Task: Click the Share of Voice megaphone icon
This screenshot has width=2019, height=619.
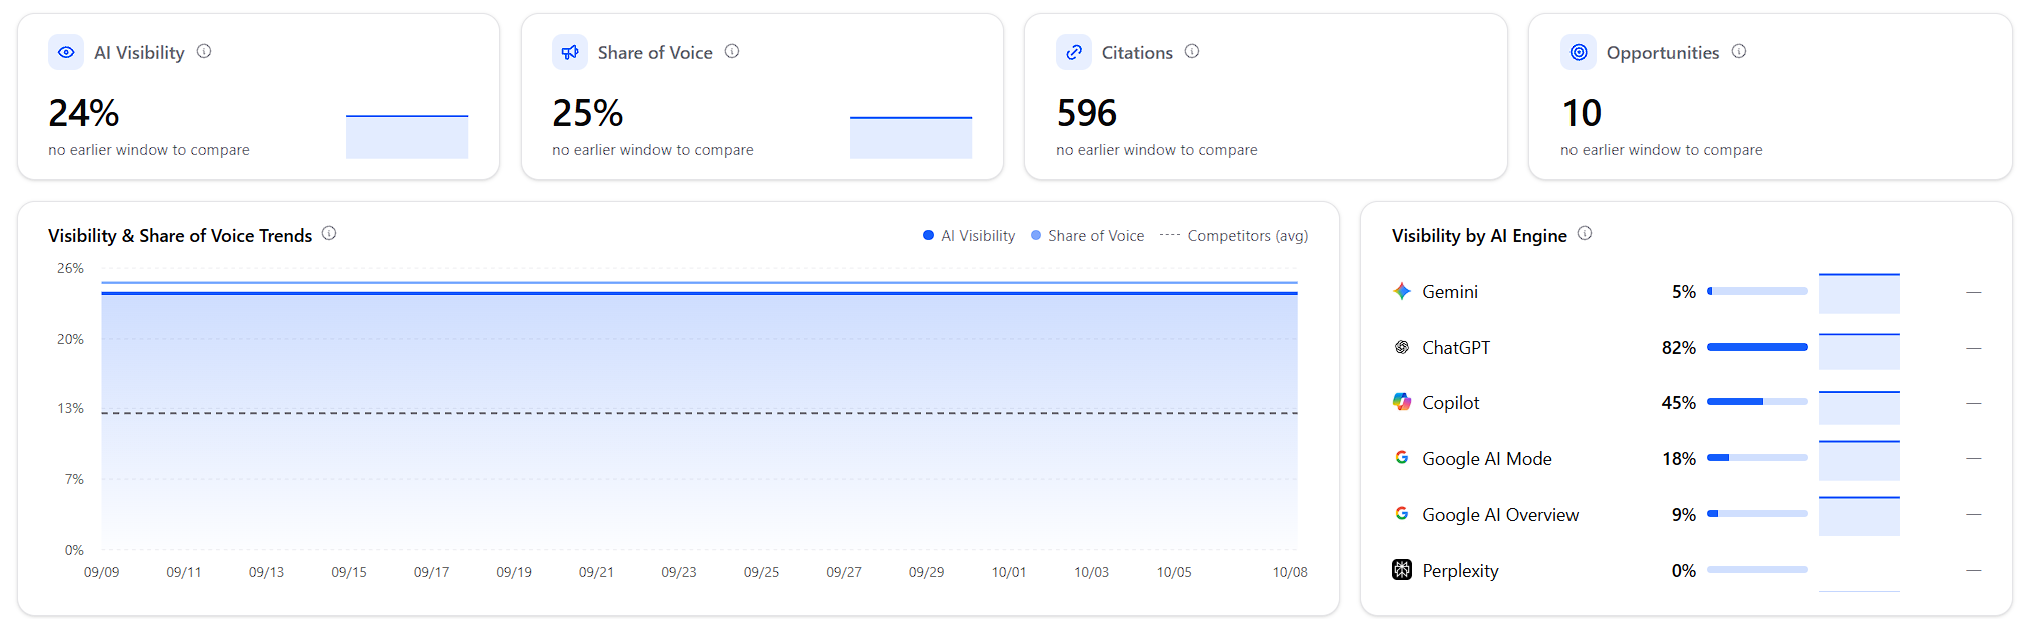Action: tap(570, 52)
